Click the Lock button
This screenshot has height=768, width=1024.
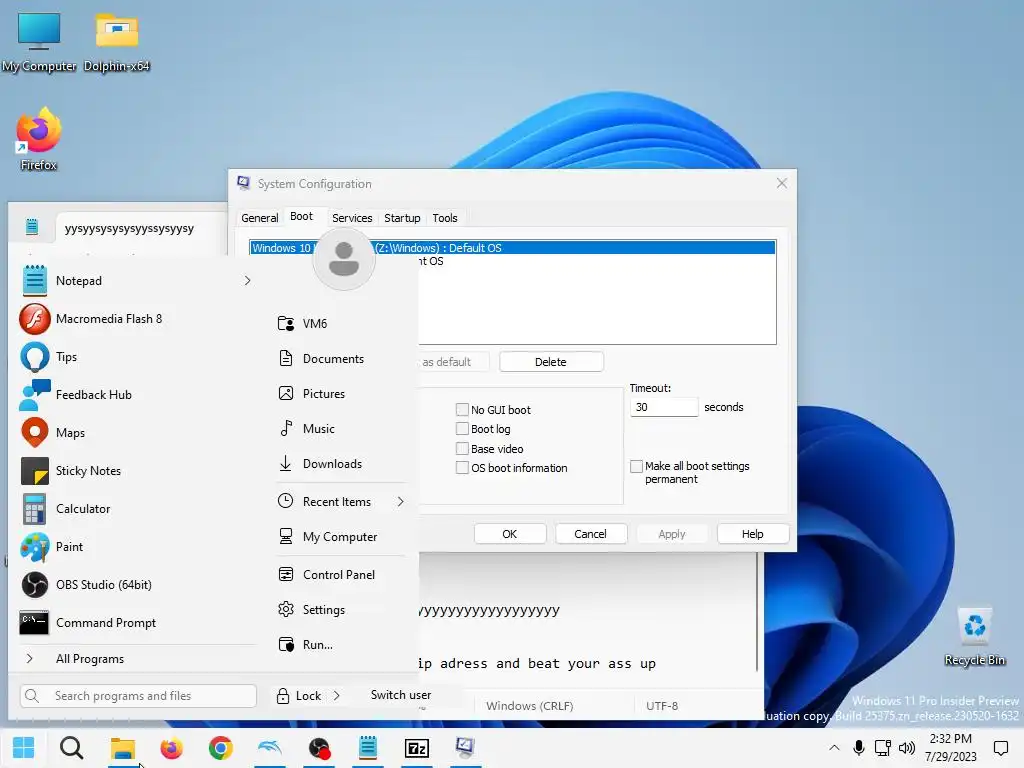[299, 696]
